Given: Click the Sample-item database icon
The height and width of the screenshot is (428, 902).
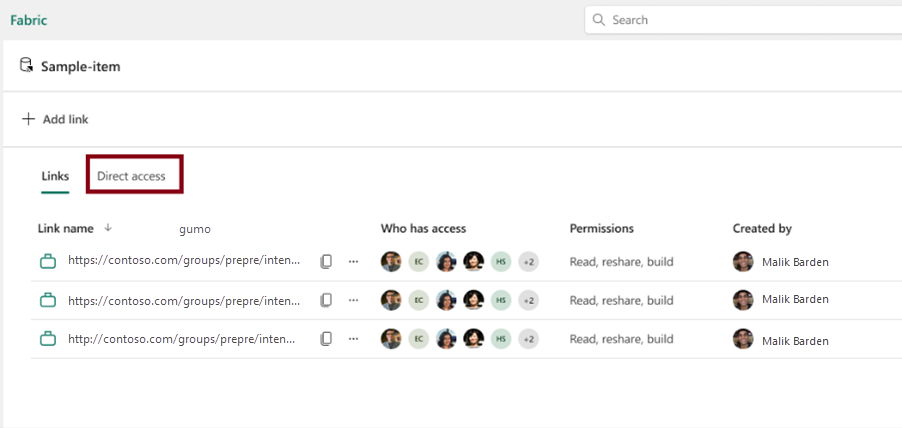Looking at the screenshot, I should [27, 66].
